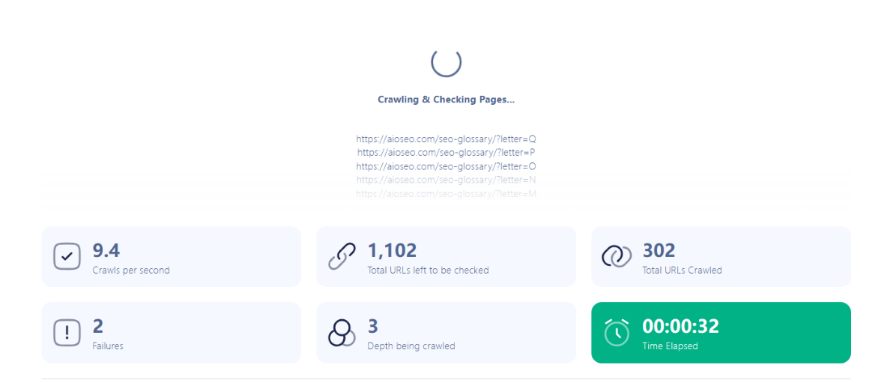Click the 9.4 crawls per second value
The image size is (877, 383).
[x=106, y=251]
